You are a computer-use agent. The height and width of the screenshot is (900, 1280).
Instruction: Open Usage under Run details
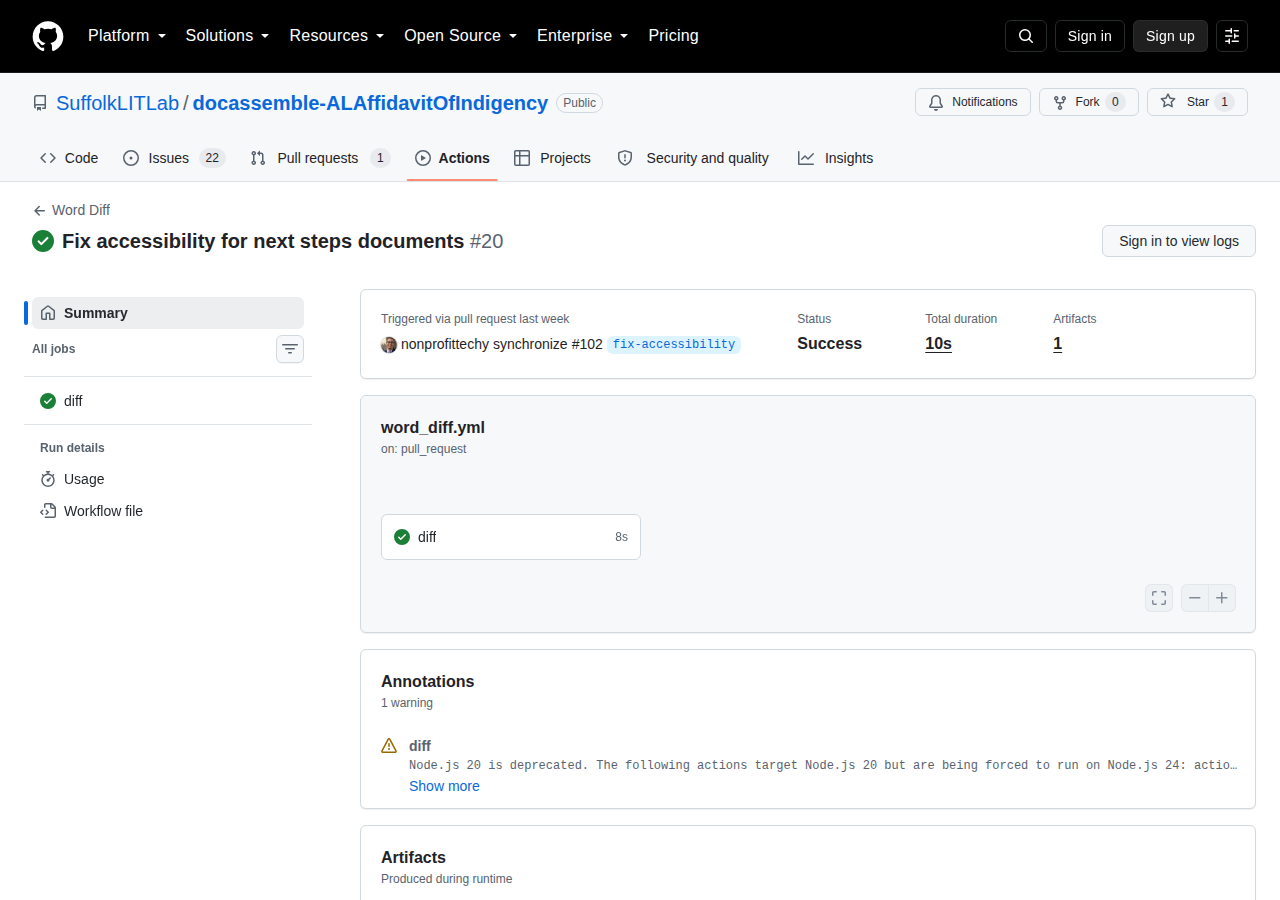click(168, 479)
